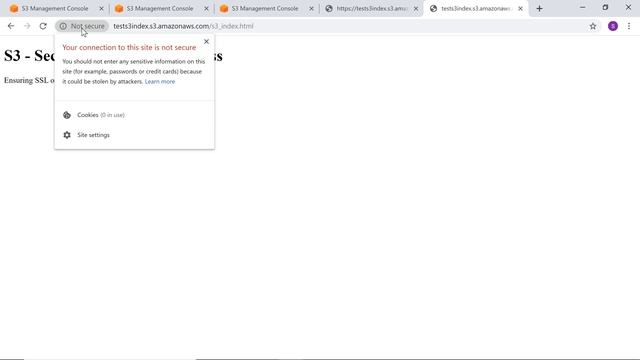
Task: Close the first S3 Management Console tab
Action: click(102, 9)
